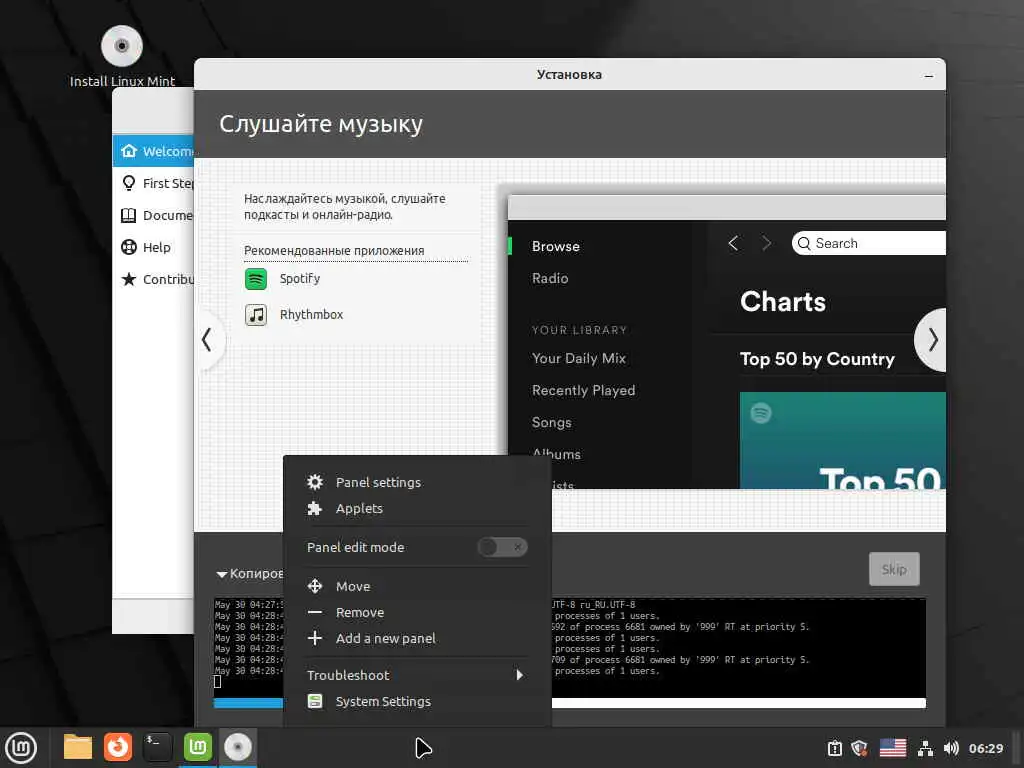Click the puzzle piece Applets icon
The width and height of the screenshot is (1024, 768).
pos(315,508)
